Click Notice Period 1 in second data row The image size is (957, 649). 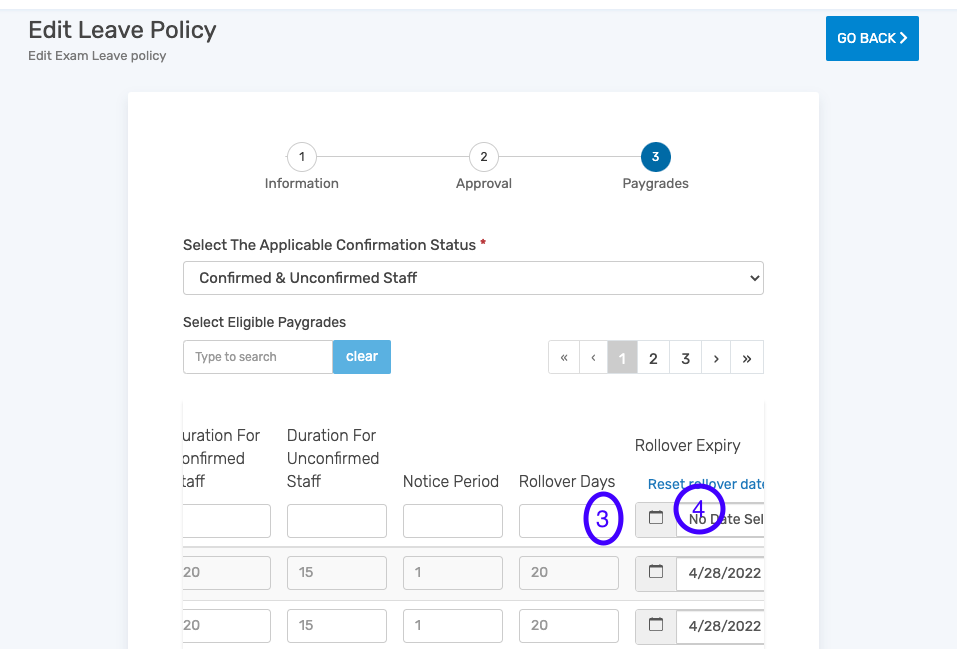click(453, 626)
